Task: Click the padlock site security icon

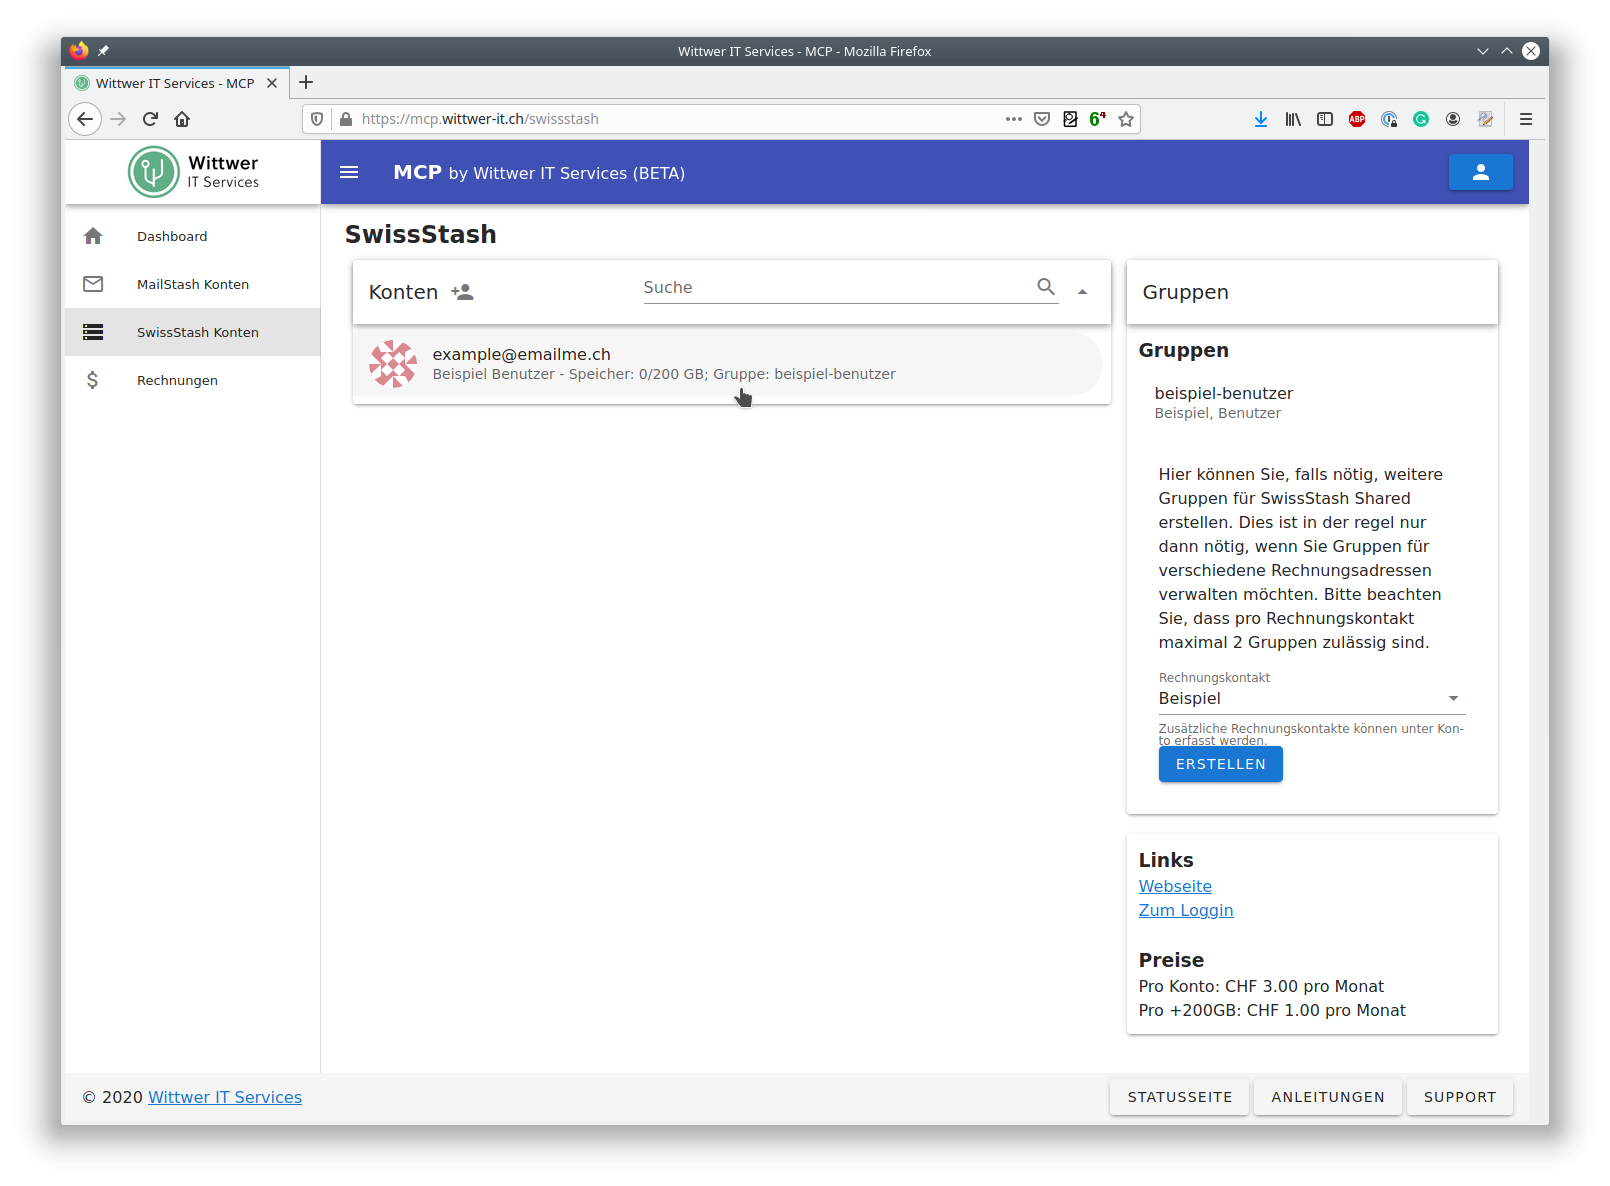Action: tap(346, 119)
